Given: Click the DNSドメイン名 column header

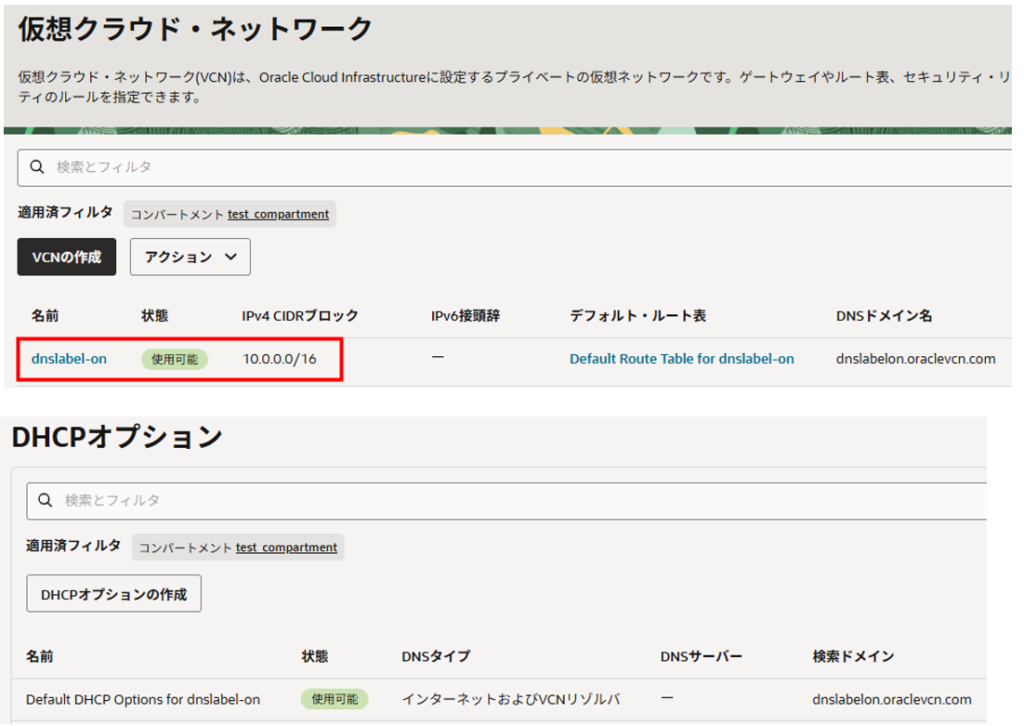Looking at the screenshot, I should (x=883, y=316).
